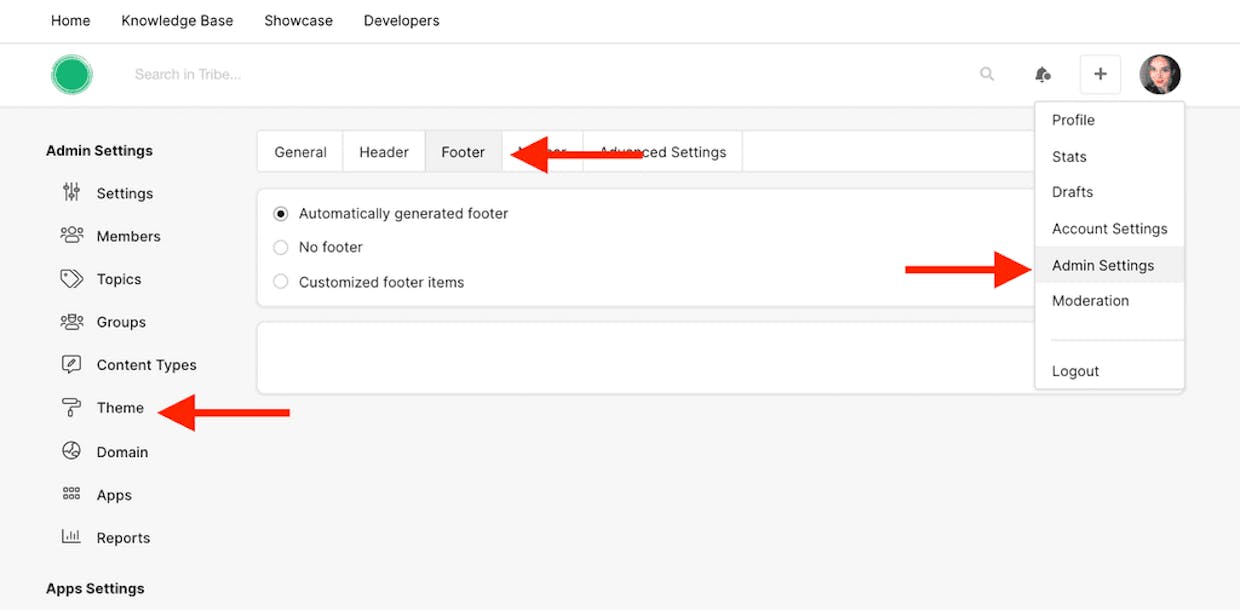Open the notifications bell
The image size is (1240, 610).
pos(1042,74)
